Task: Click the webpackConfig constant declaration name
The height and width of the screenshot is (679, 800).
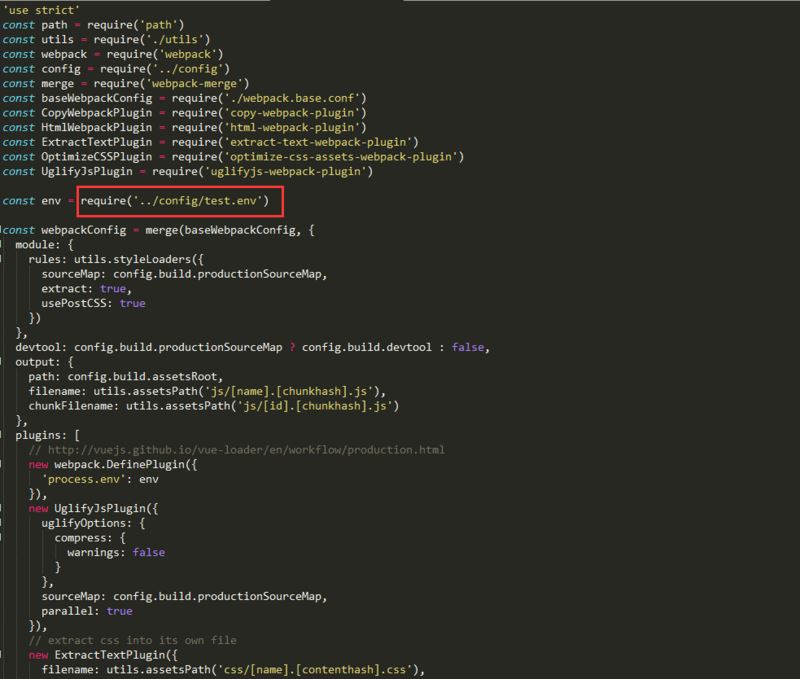Action: coord(84,230)
